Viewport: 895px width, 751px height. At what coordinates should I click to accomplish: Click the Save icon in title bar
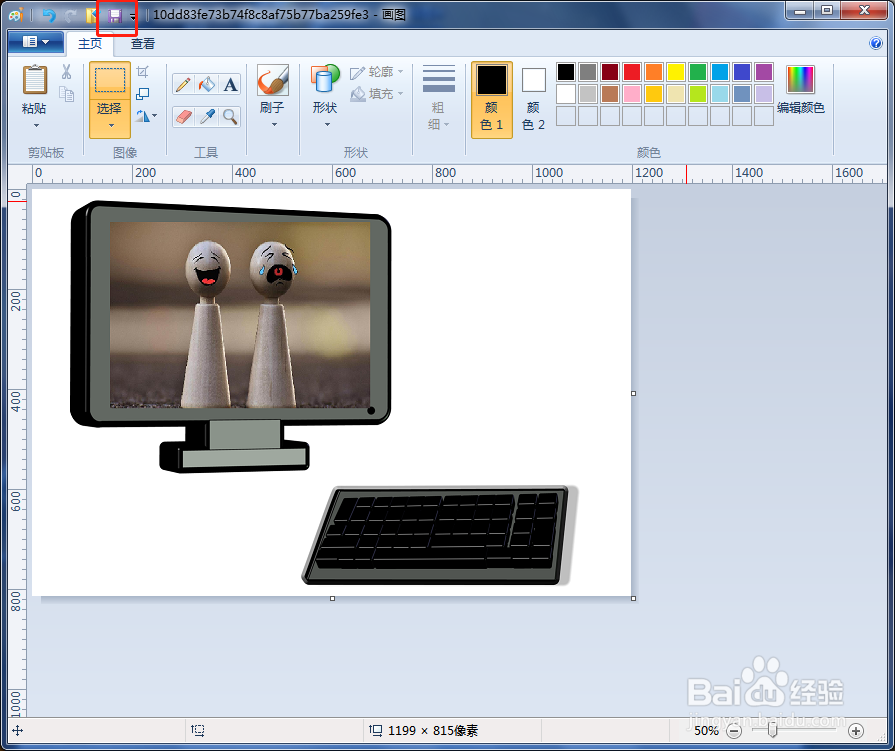pyautogui.click(x=115, y=15)
